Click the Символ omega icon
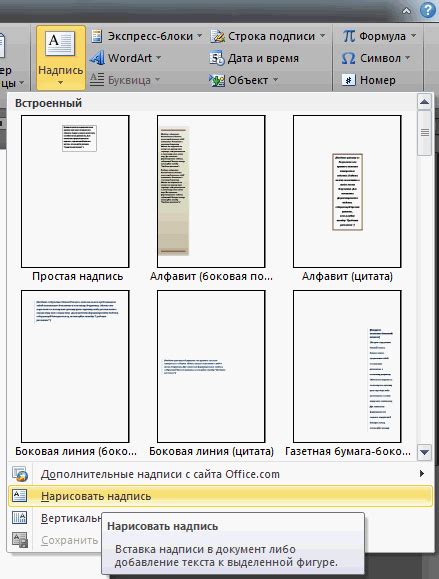439x579 pixels. click(x=348, y=58)
